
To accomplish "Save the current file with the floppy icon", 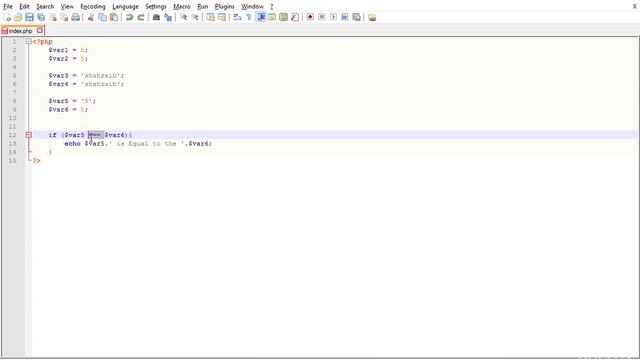I will tap(29, 17).
